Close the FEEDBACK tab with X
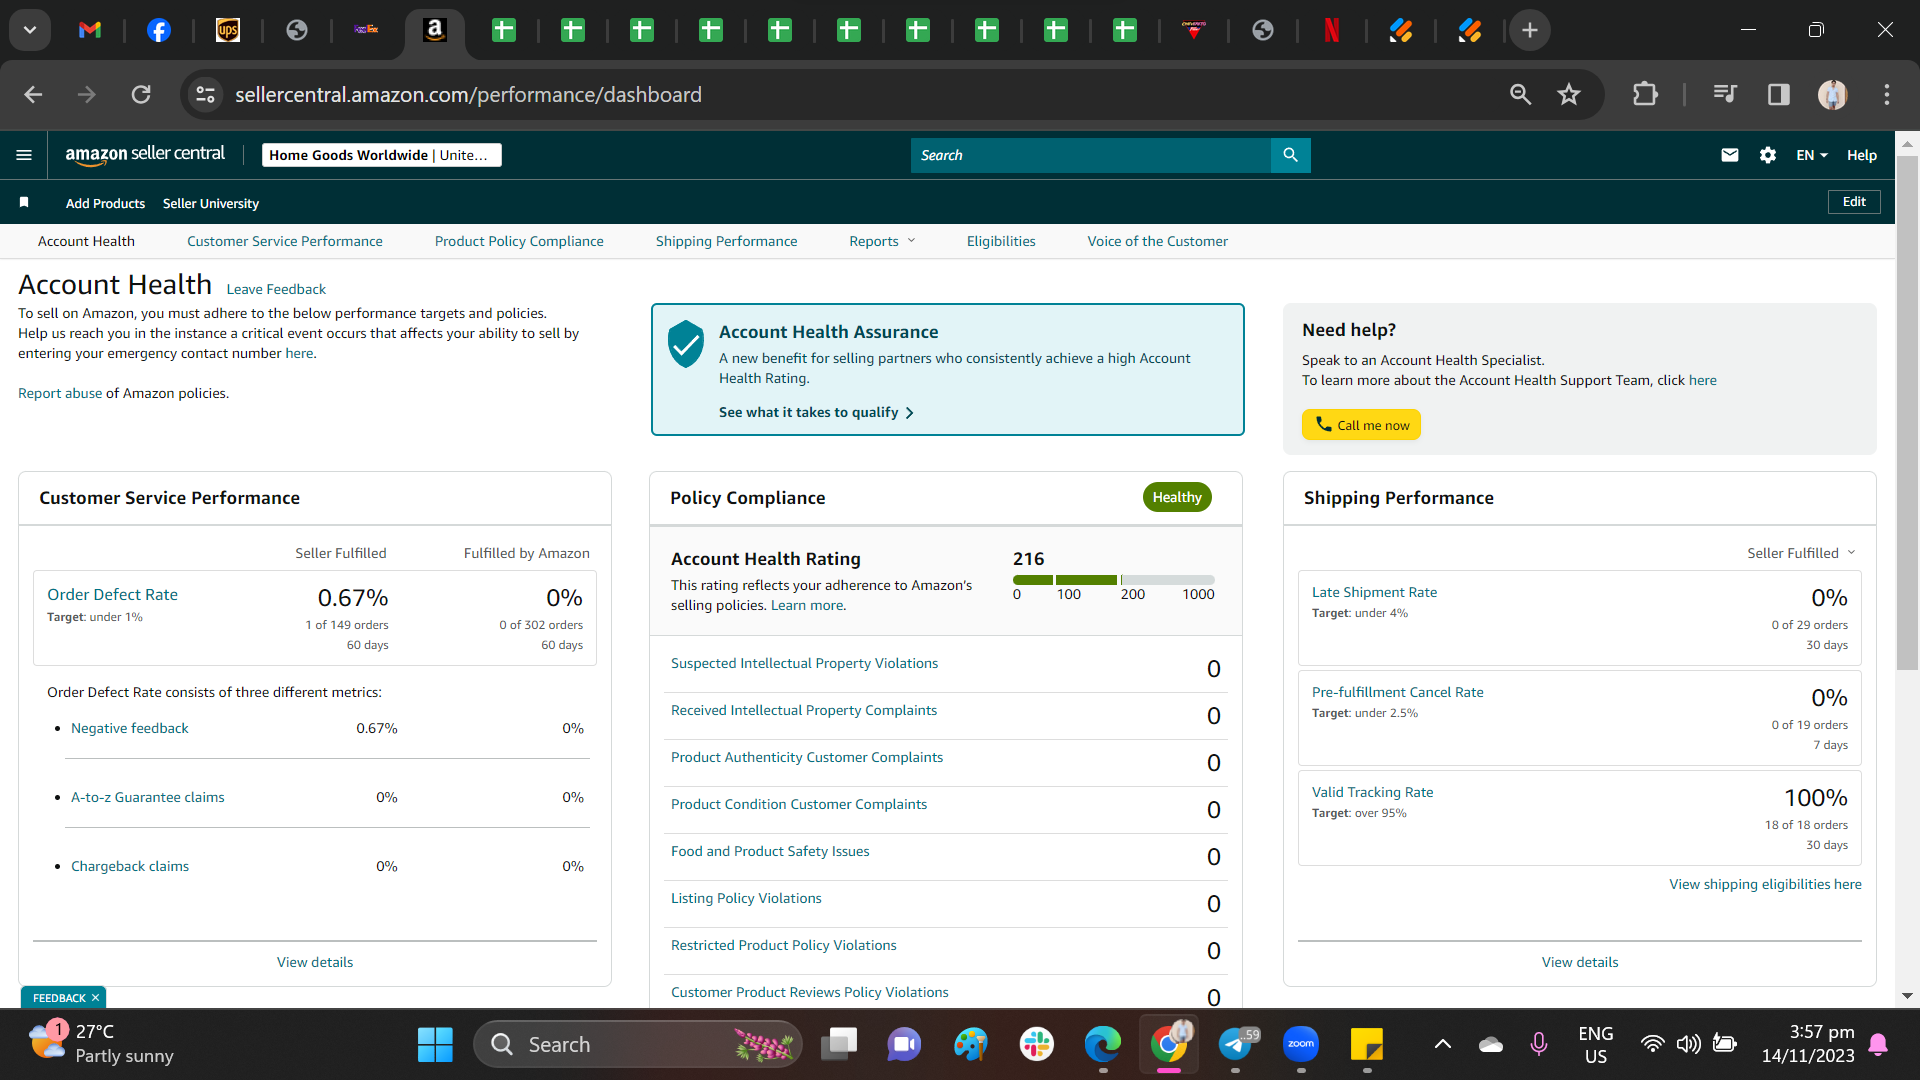This screenshot has height=1080, width=1920. click(95, 998)
